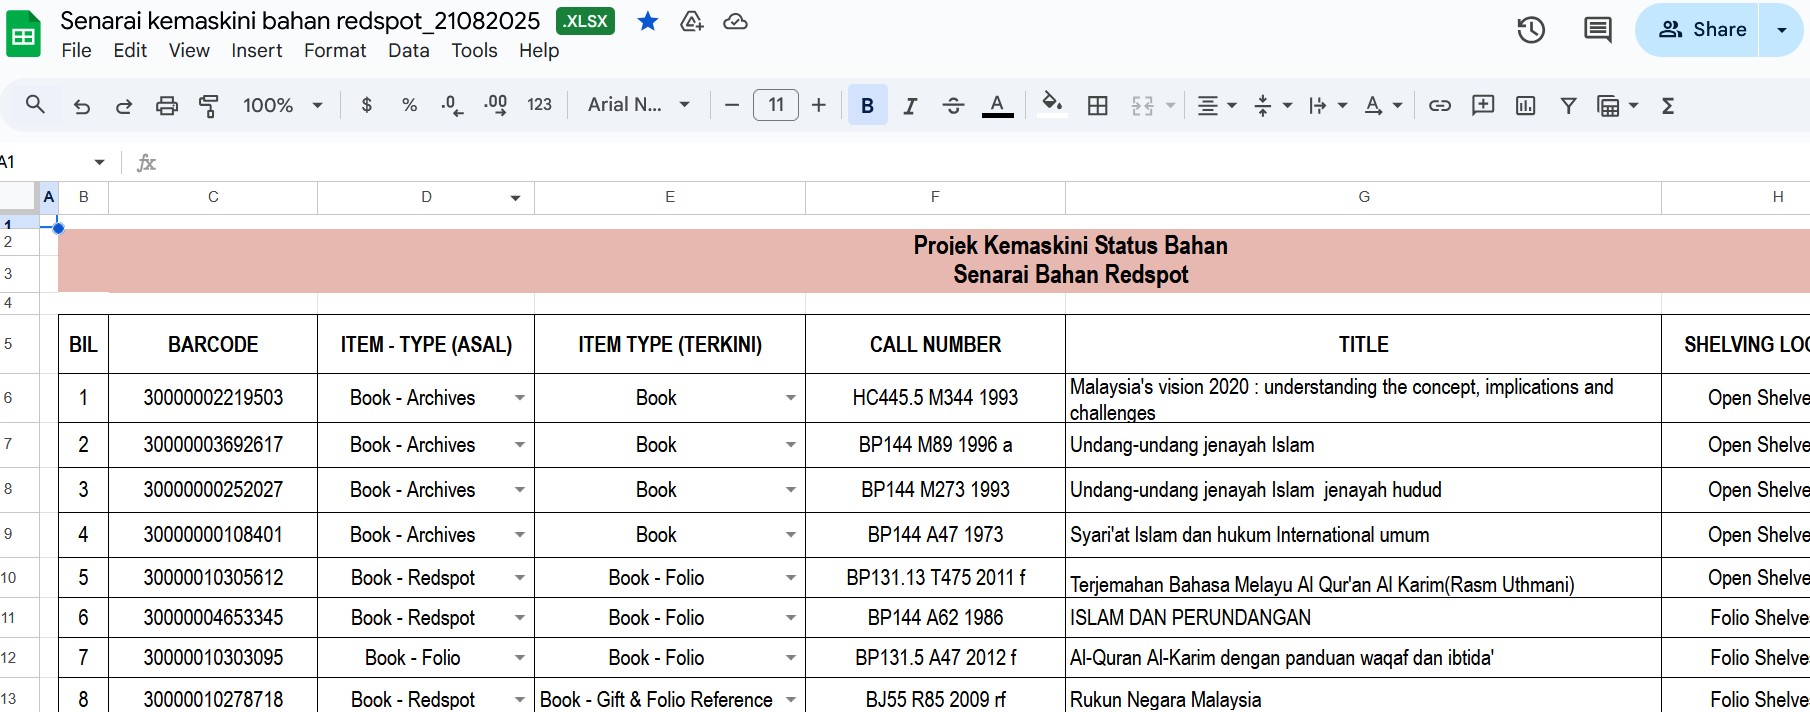This screenshot has height=712, width=1810.
Task: Expand the zoom 100% dropdown
Action: [x=283, y=106]
